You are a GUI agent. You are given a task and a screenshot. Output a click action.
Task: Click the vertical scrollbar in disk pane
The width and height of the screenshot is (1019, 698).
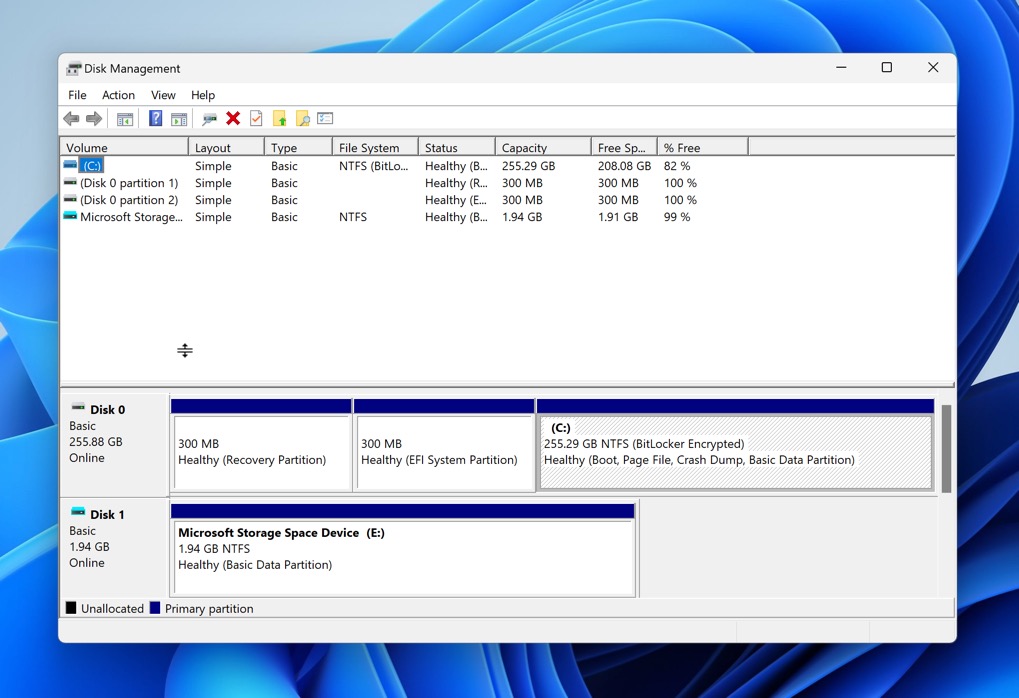(946, 449)
